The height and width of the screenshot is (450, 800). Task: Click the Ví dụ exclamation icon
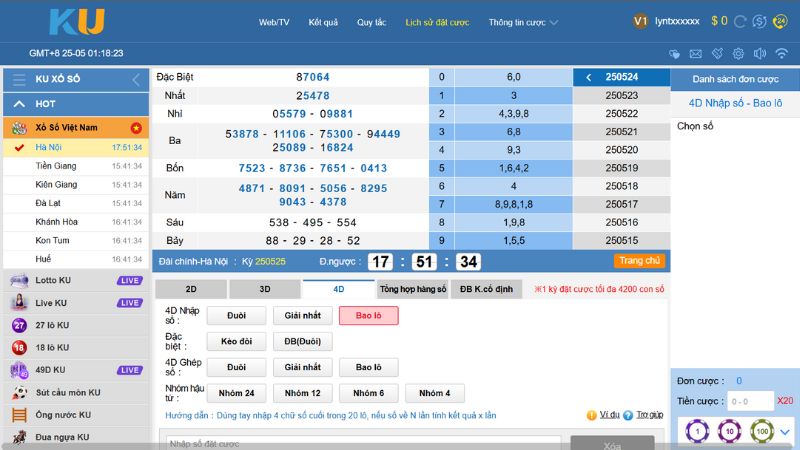(592, 415)
